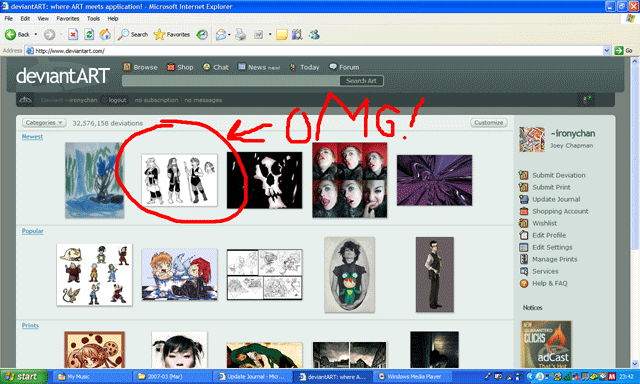Expand the address bar dropdown arrow

coord(607,51)
